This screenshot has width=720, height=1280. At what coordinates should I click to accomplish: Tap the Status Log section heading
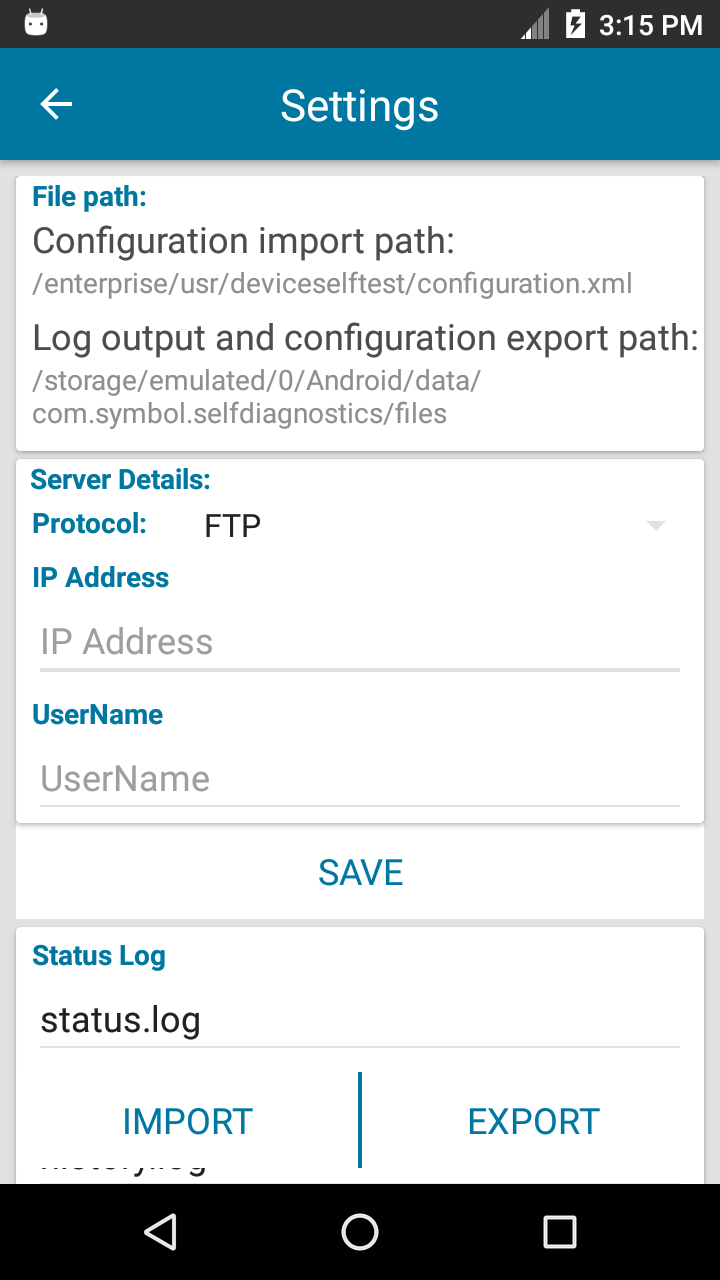[99, 956]
